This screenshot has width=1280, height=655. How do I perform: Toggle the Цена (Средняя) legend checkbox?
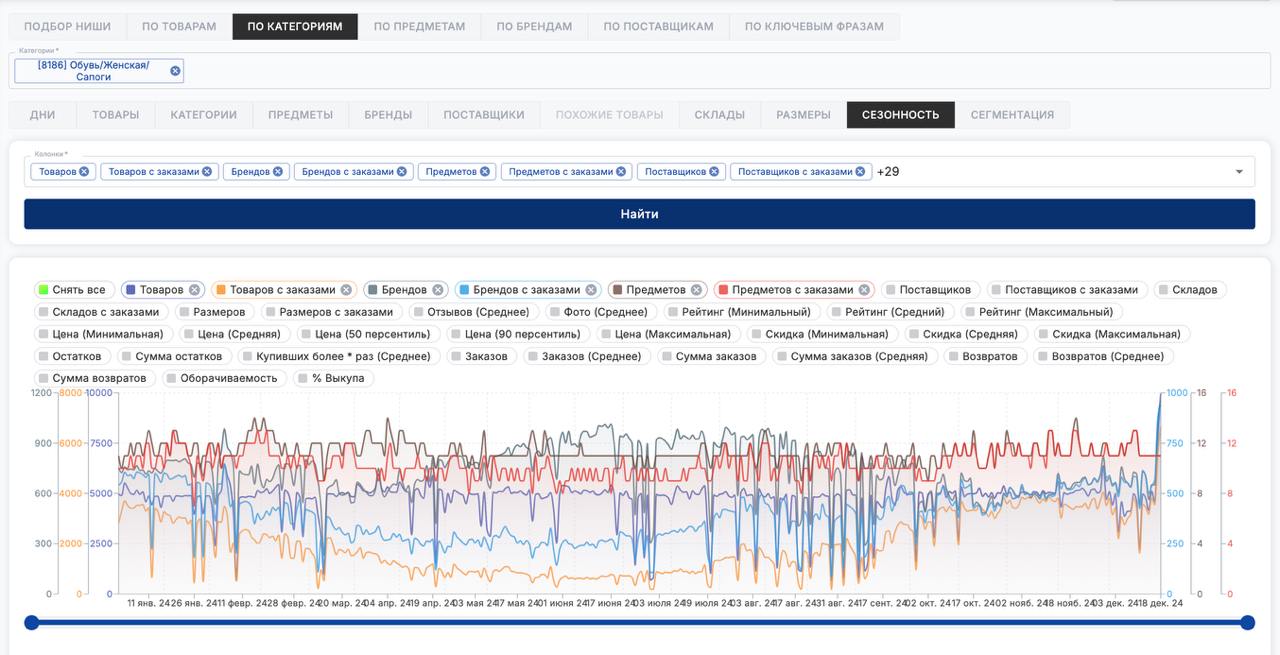189,334
